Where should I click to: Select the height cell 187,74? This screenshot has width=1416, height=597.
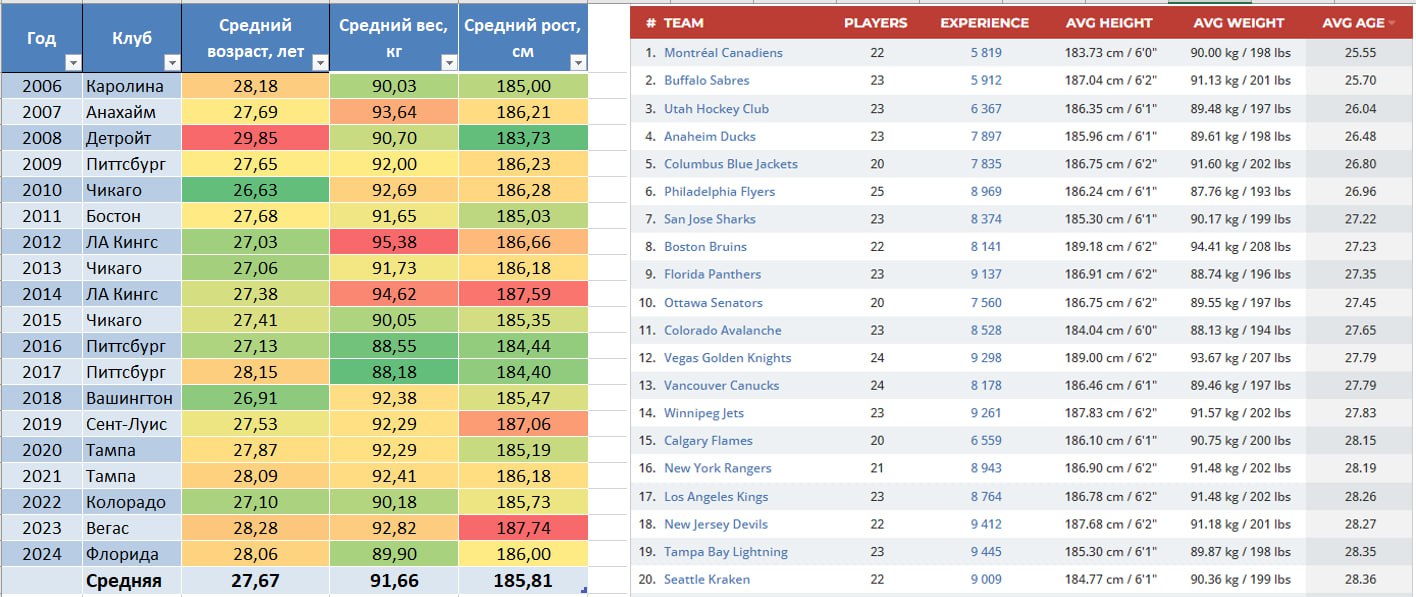(523, 529)
